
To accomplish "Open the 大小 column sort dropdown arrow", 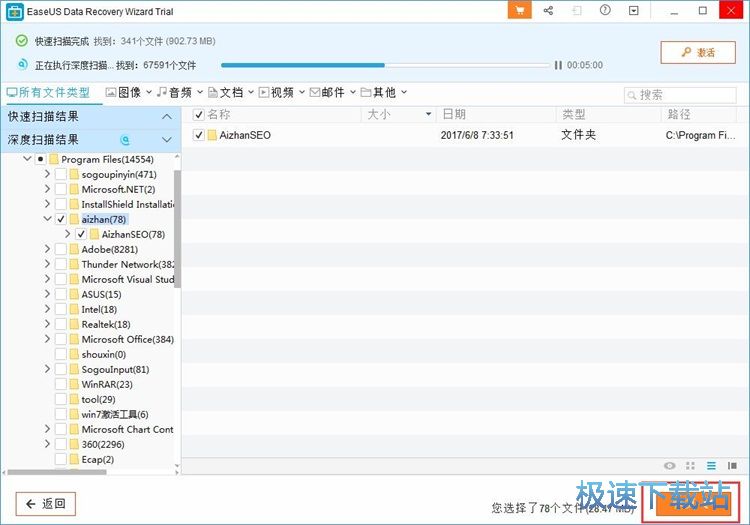I will click(x=429, y=114).
